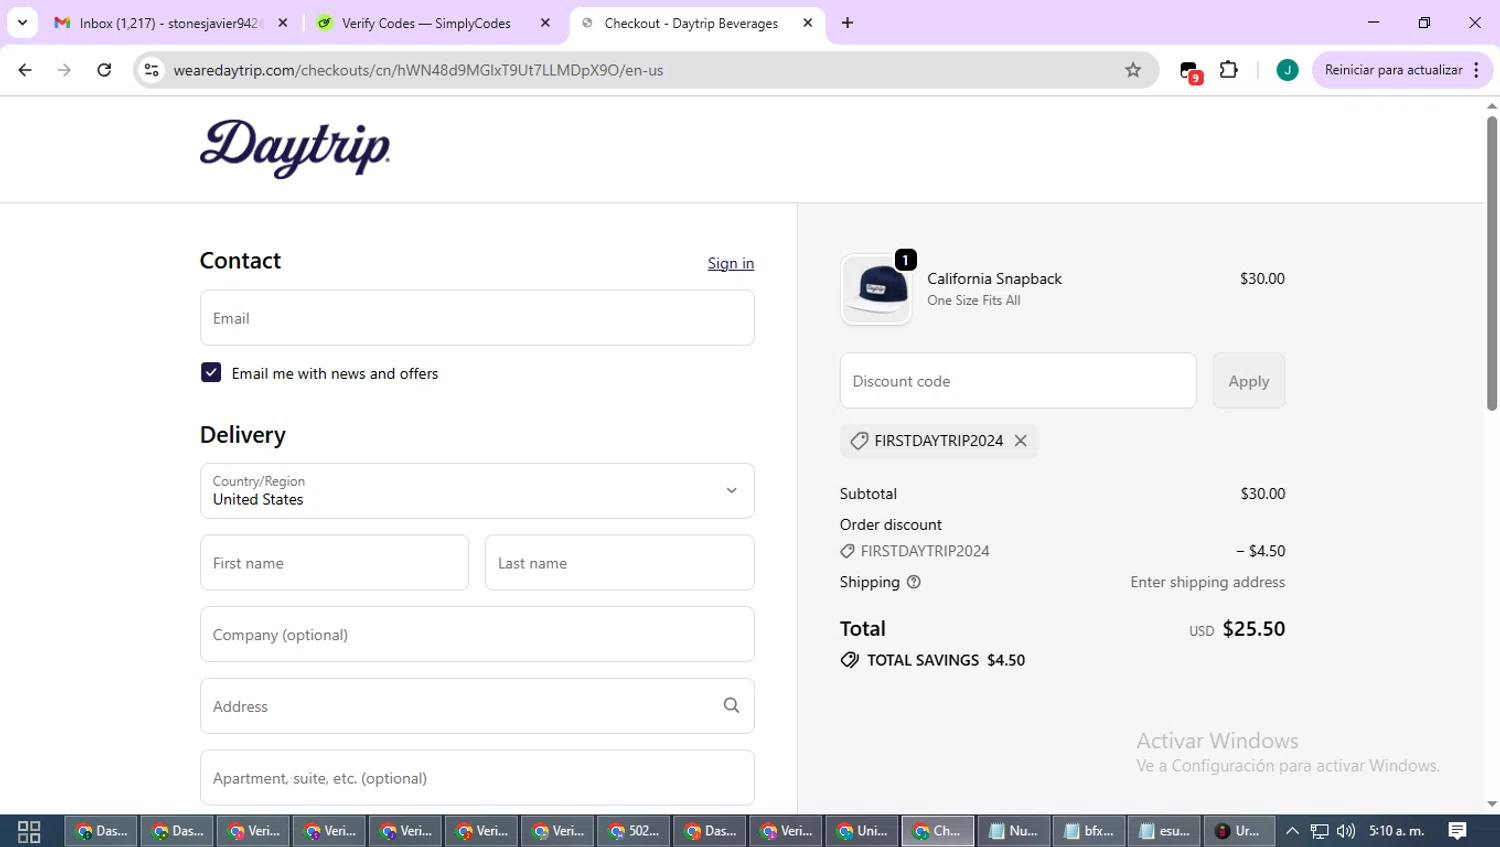Open the Ur... taskbar application
This screenshot has height=847, width=1500.
[x=1239, y=831]
